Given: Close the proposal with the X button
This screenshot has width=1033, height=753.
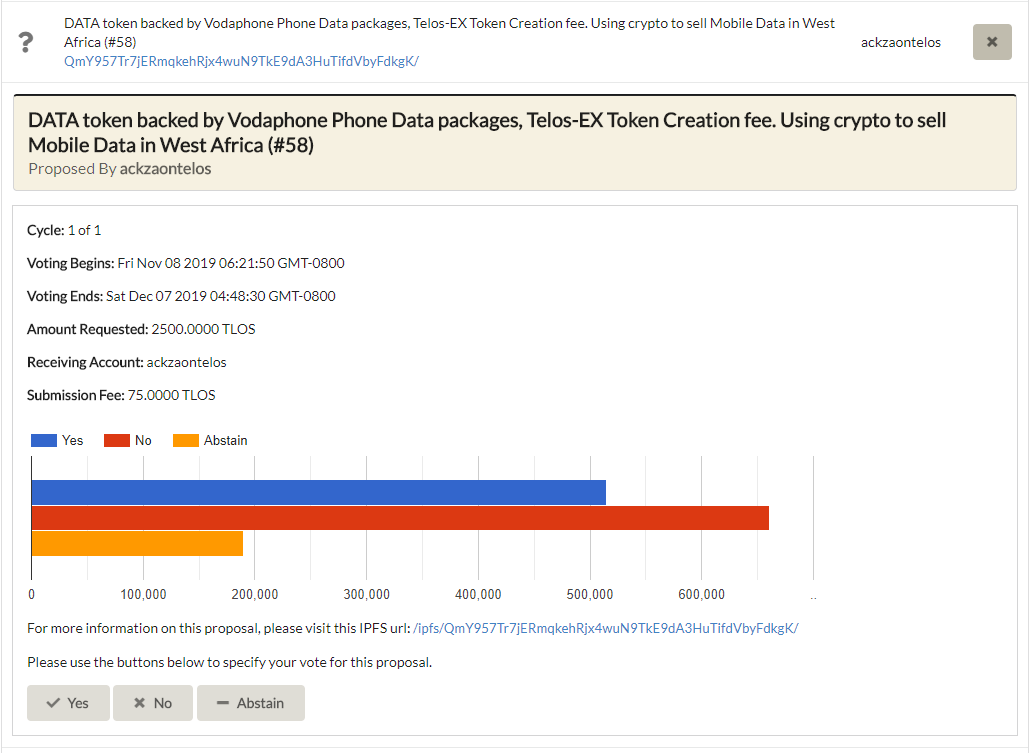Looking at the screenshot, I should pyautogui.click(x=992, y=42).
